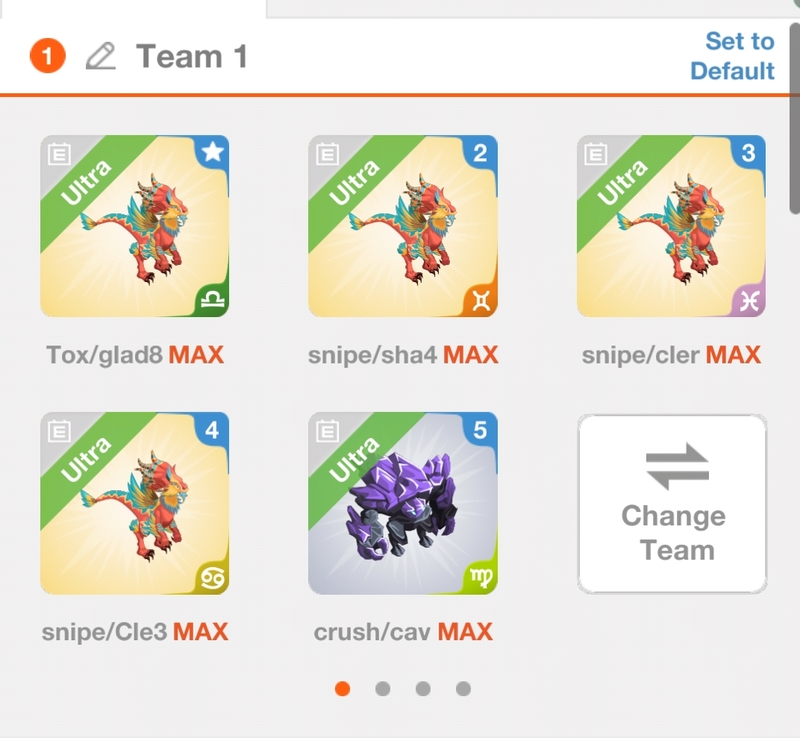Click the Set to Default link
Screen dimensions: 800x738
pos(733,56)
